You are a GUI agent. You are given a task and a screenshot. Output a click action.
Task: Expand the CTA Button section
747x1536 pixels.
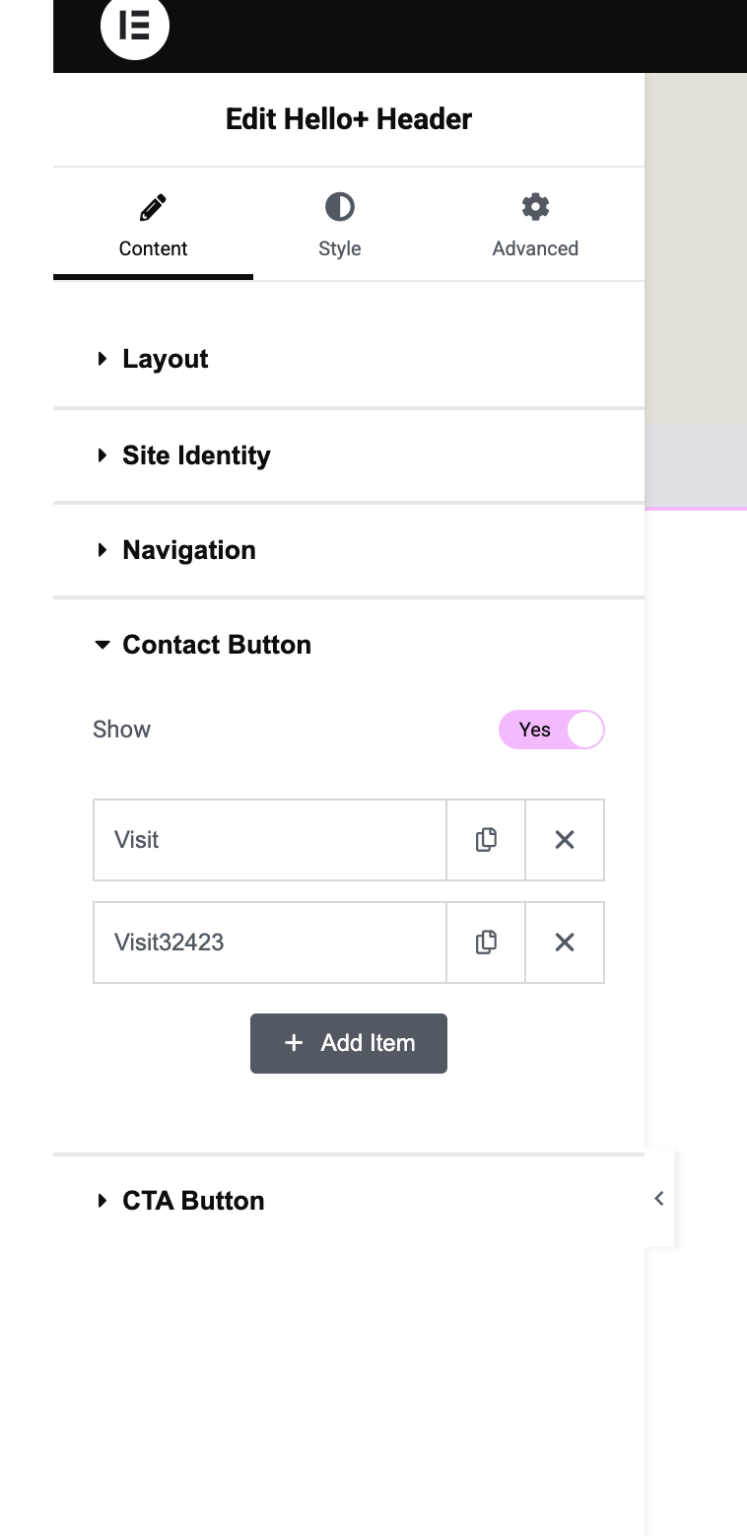coord(192,1200)
